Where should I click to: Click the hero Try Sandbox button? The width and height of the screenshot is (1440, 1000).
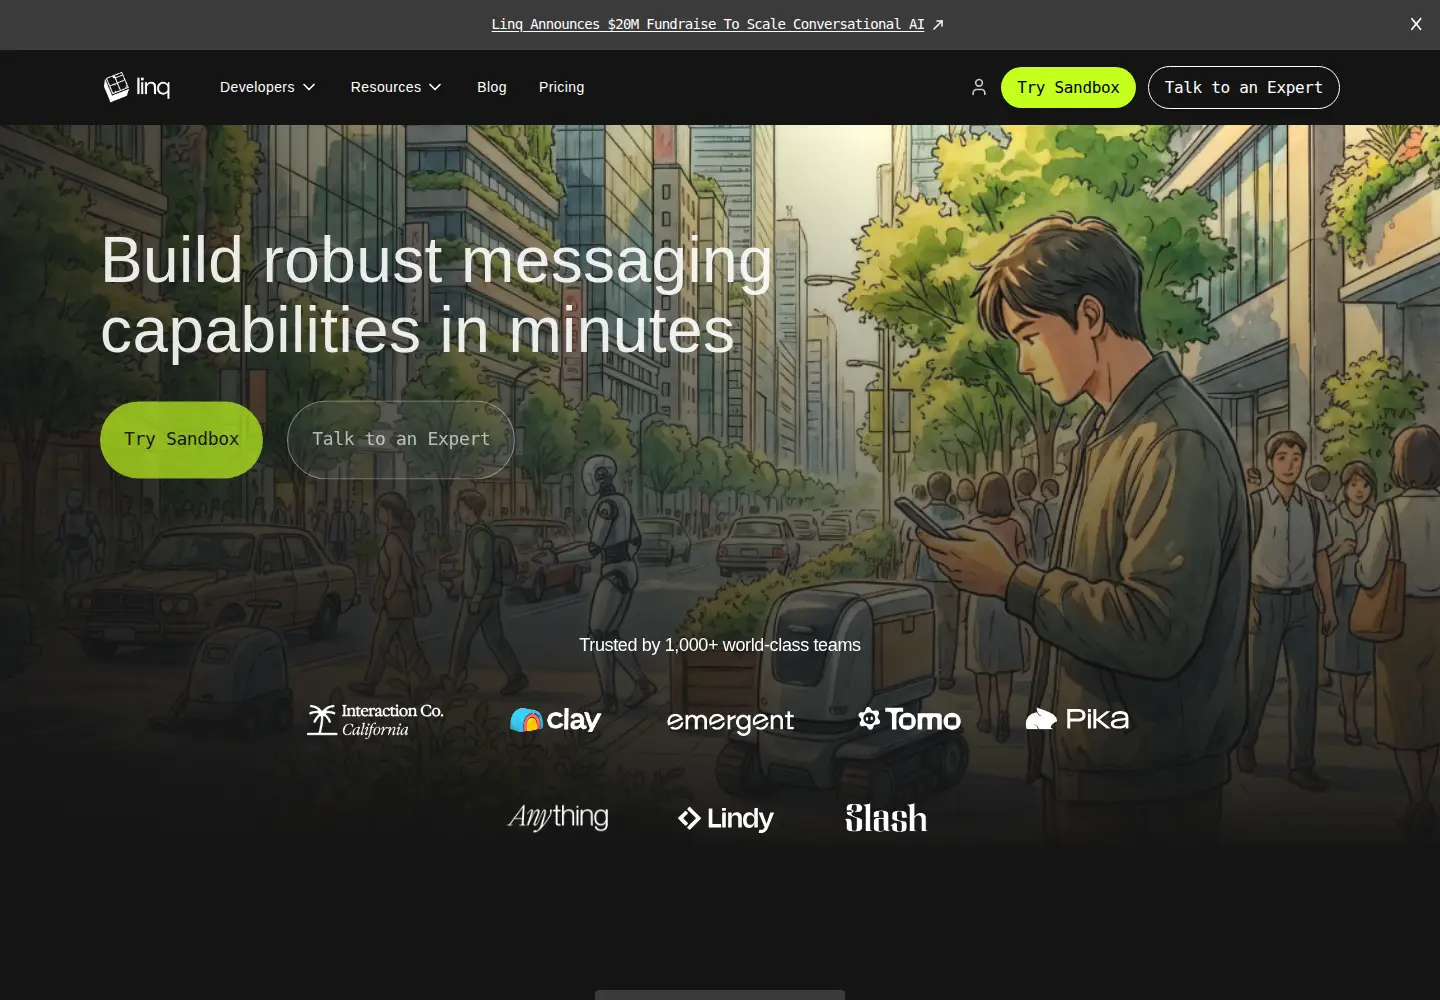pyautogui.click(x=181, y=439)
